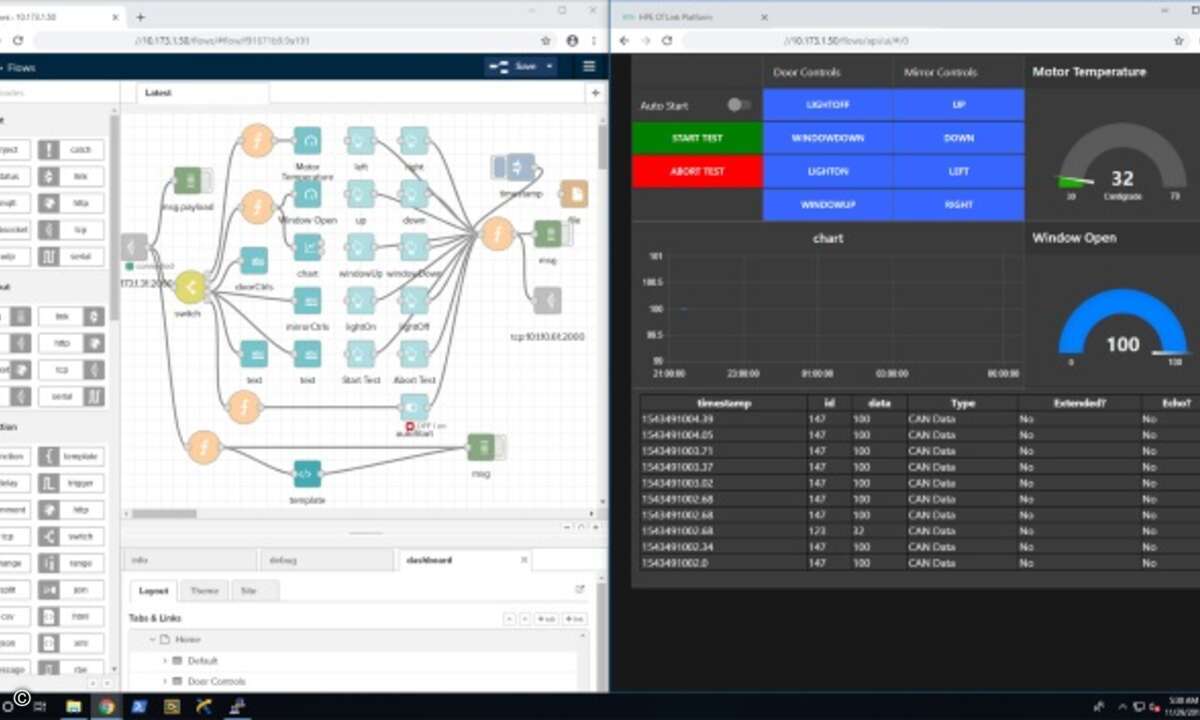Select the template node on the canvas
Image resolution: width=1200 pixels, height=720 pixels.
307,473
